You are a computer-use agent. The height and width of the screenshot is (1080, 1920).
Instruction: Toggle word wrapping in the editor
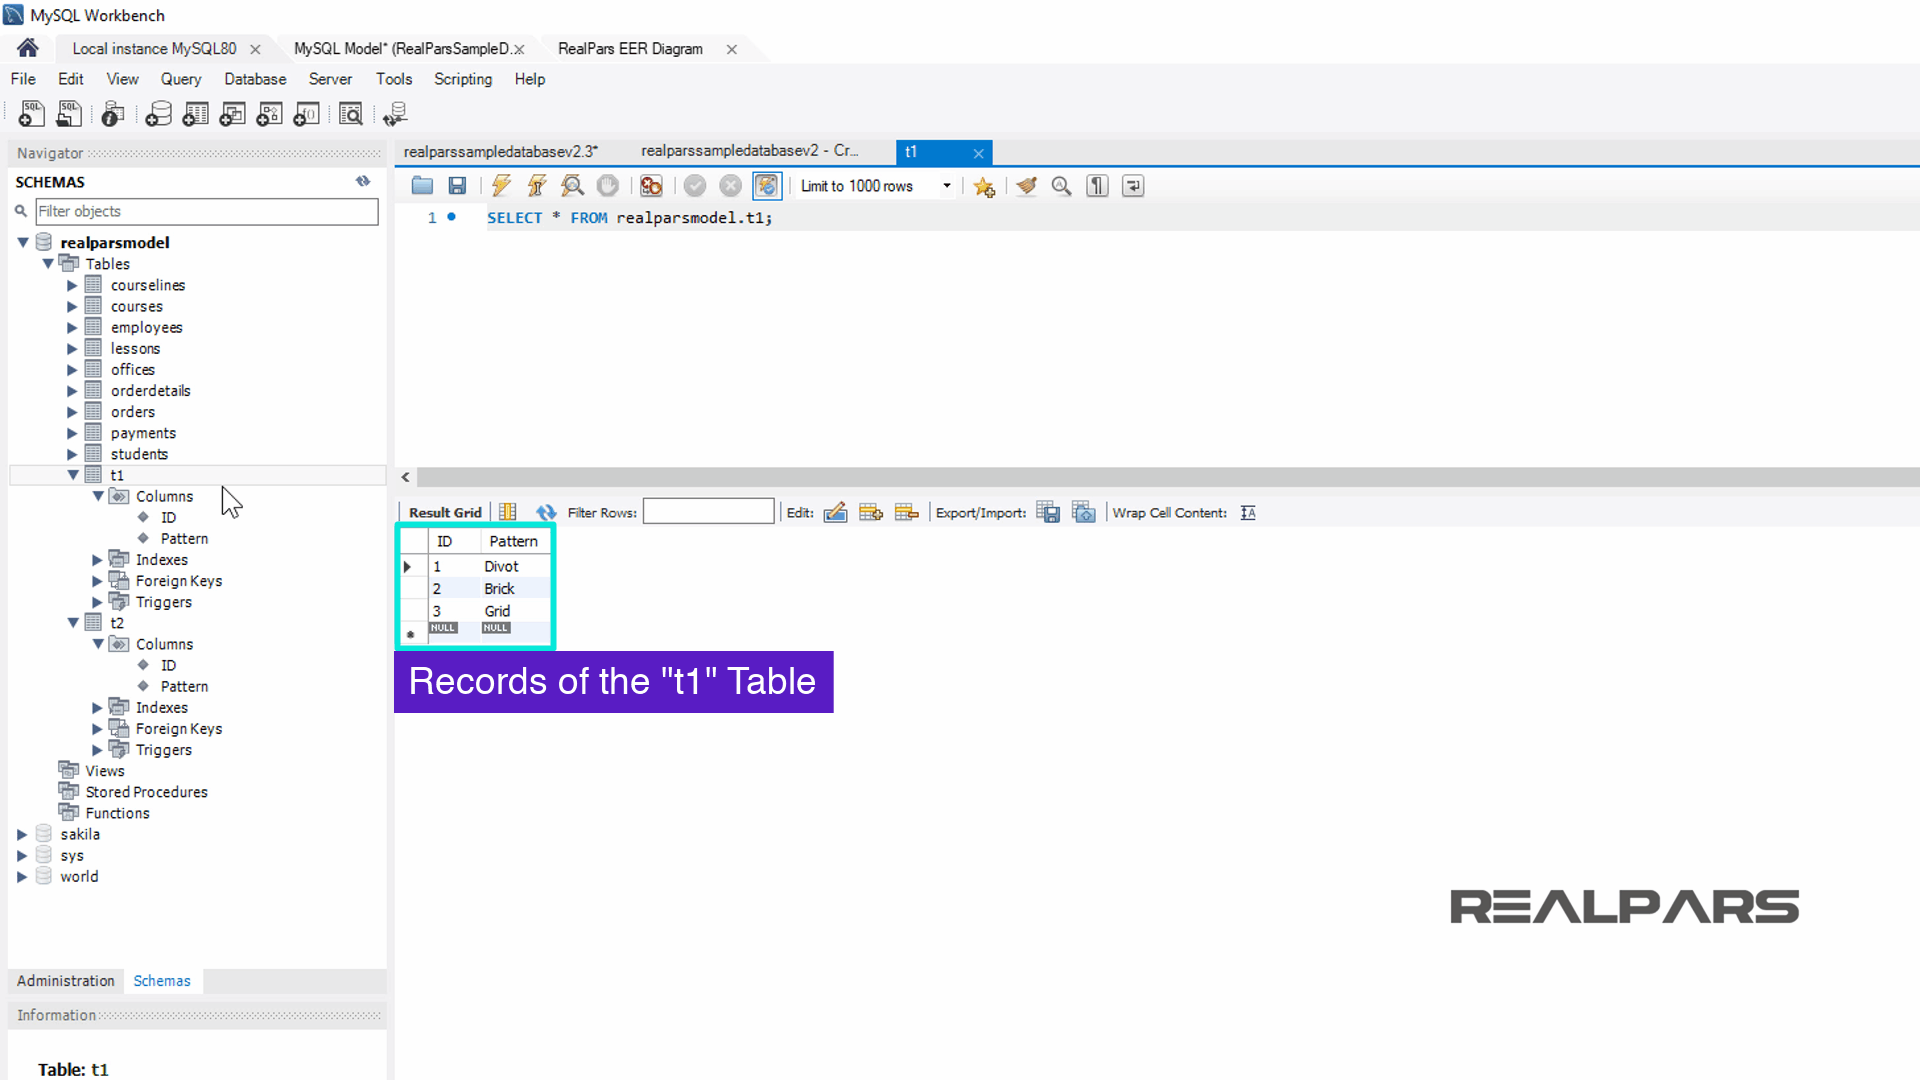point(1133,186)
